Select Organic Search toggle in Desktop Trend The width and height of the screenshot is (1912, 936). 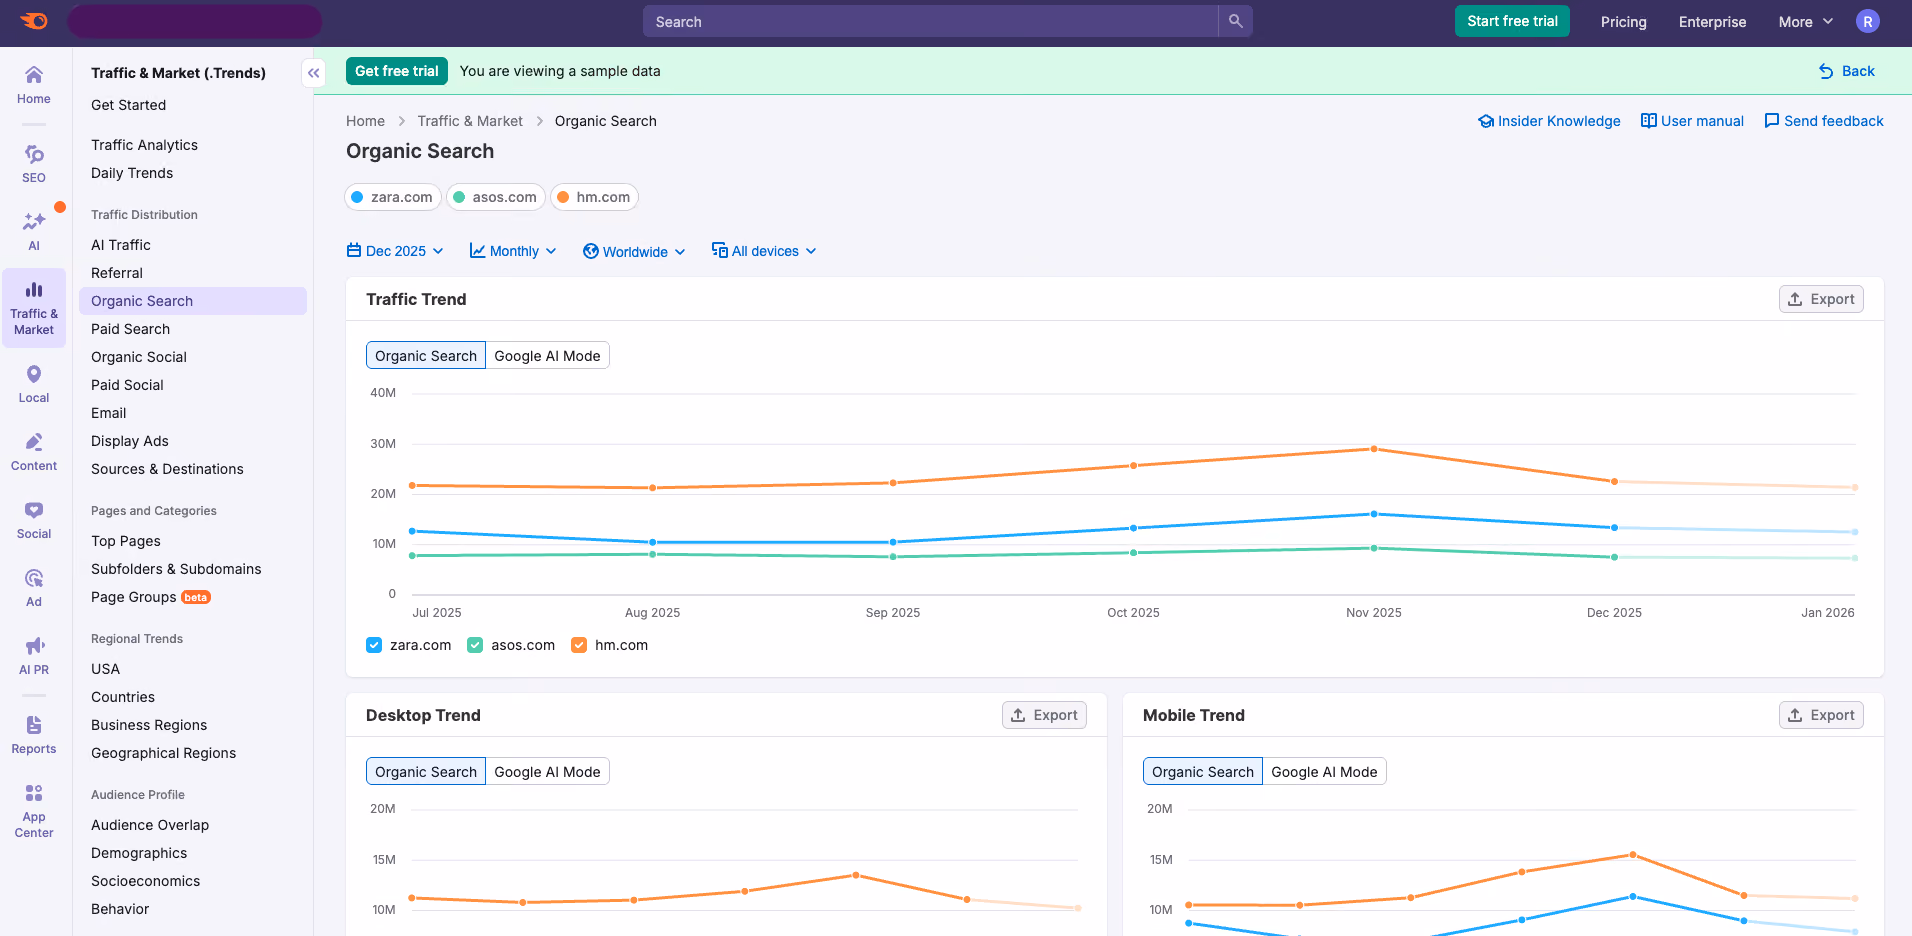point(426,771)
